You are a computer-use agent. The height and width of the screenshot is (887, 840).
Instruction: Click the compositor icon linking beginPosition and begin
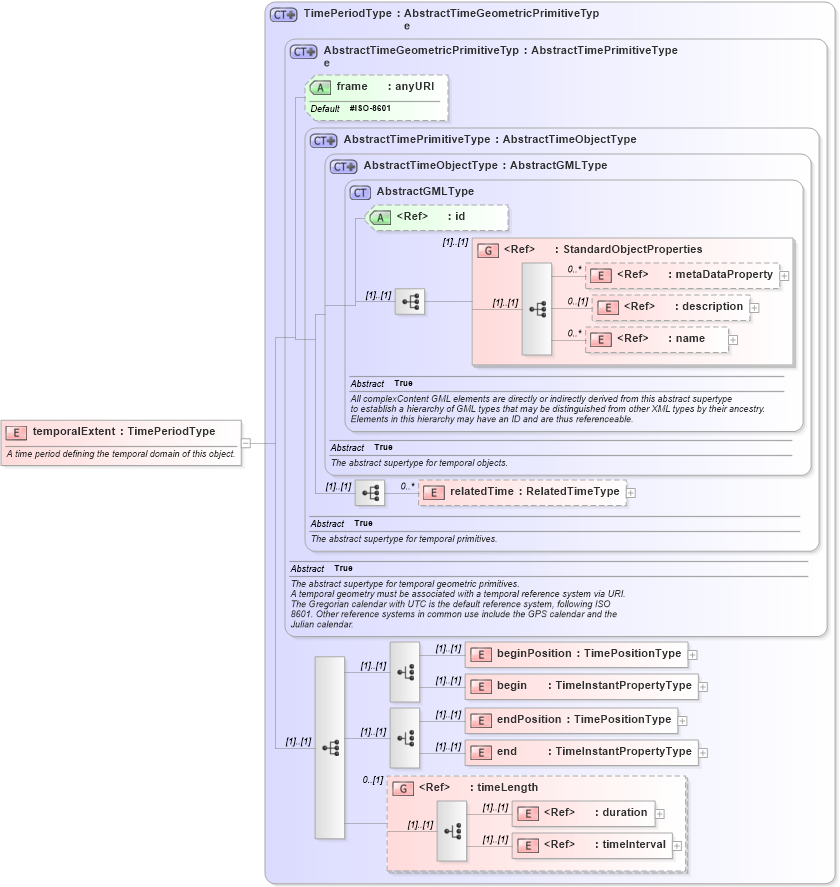click(407, 672)
